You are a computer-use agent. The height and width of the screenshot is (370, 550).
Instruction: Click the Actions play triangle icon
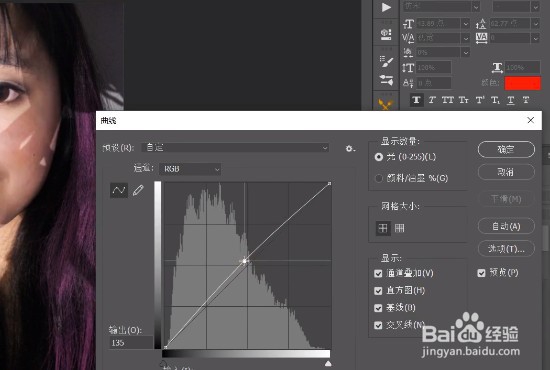(386, 7)
